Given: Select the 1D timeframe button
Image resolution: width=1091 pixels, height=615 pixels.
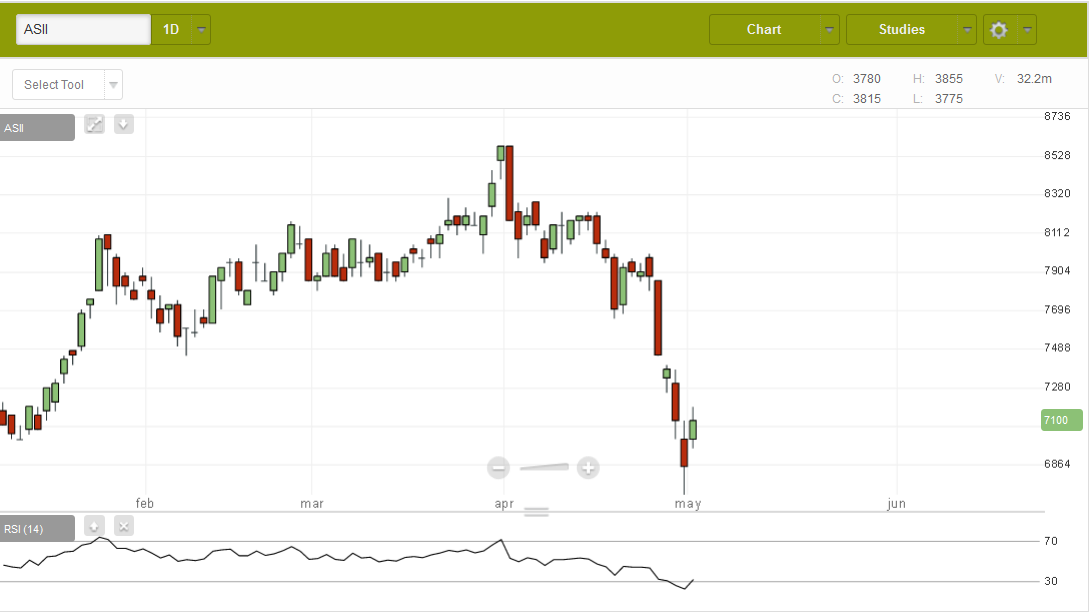Looking at the screenshot, I should pos(171,30).
